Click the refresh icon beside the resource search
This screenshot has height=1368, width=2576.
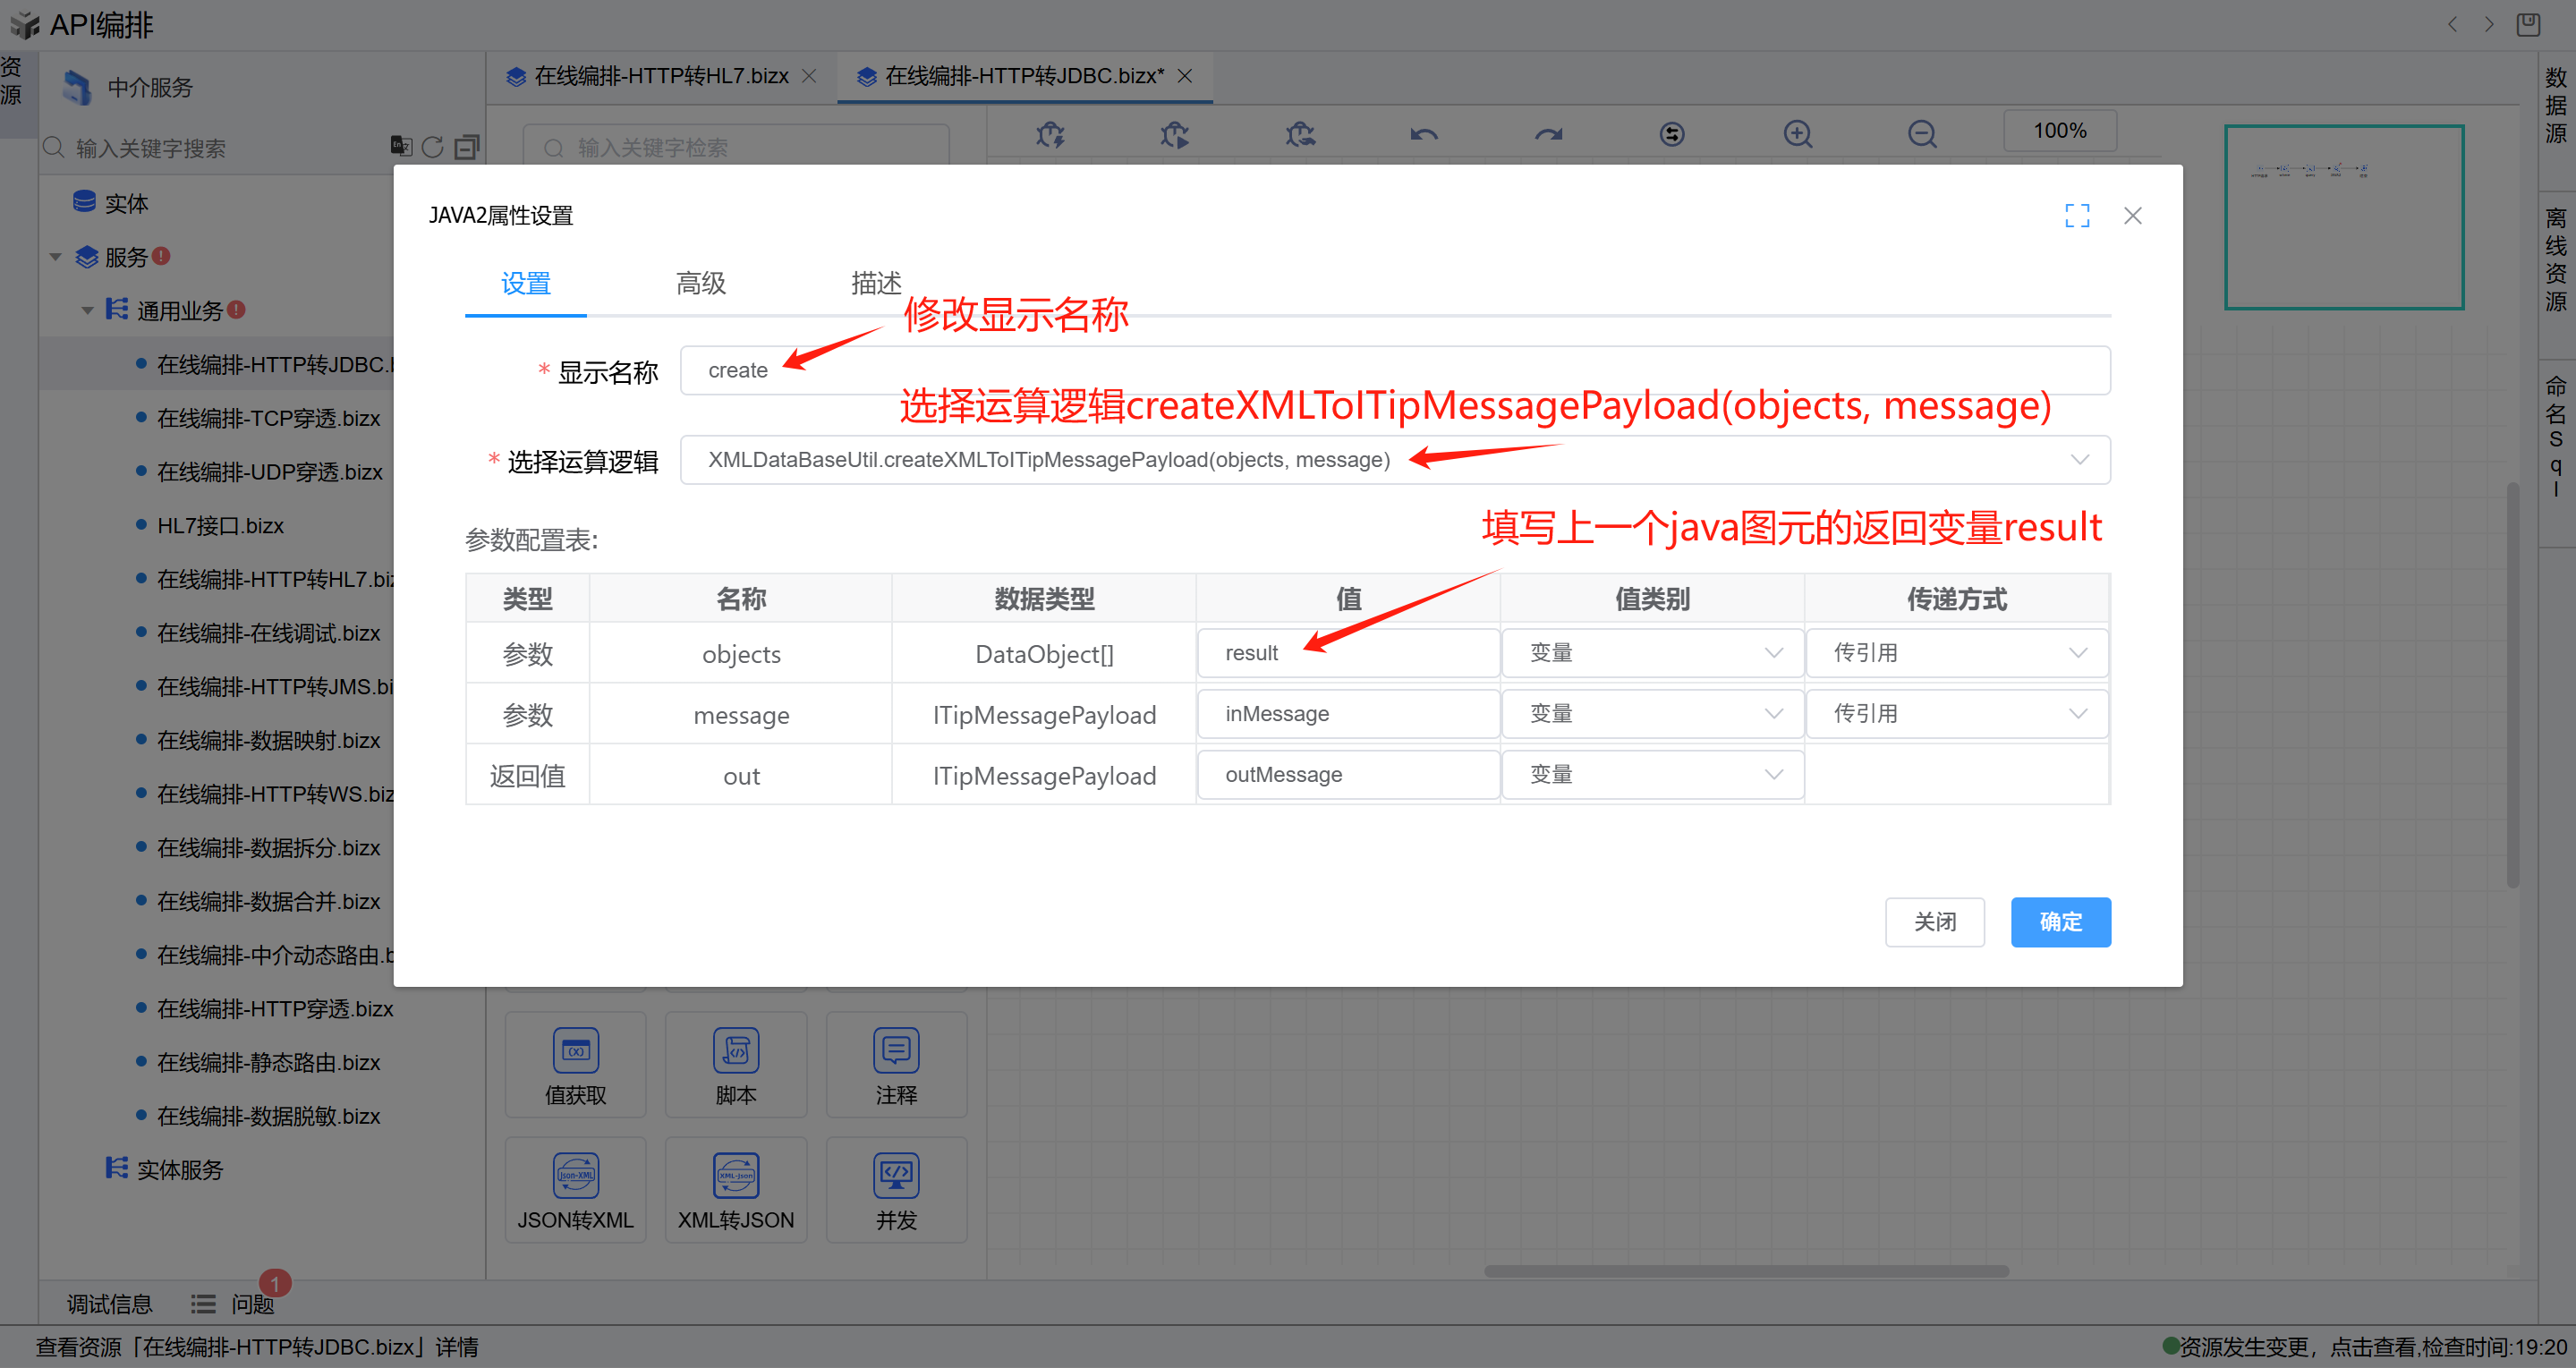point(432,147)
